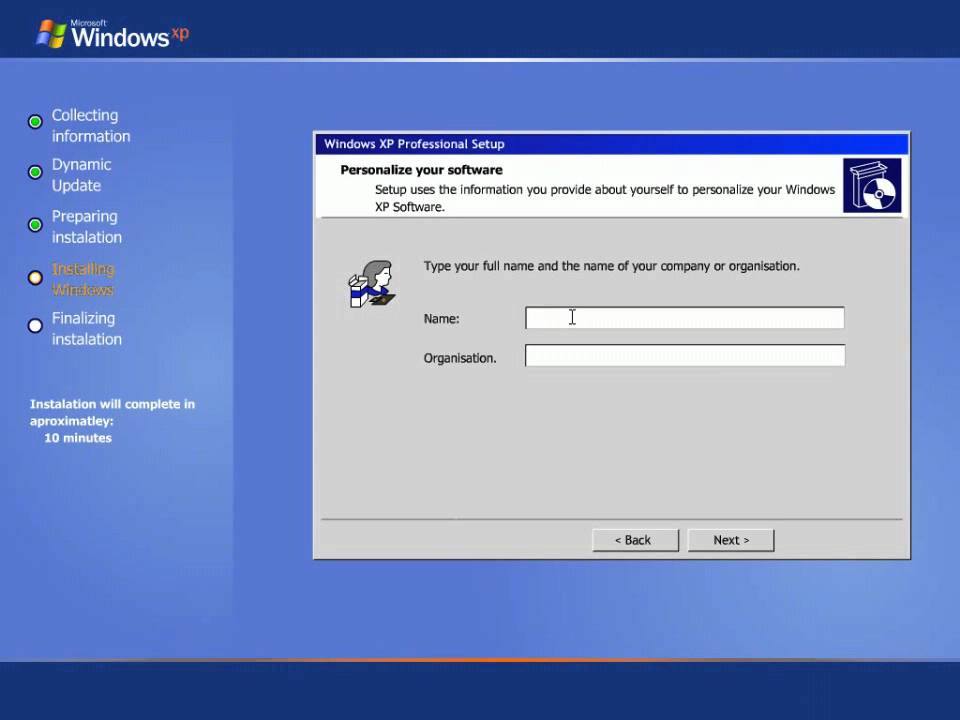Focus the Name text field
960x720 pixels.
pyautogui.click(x=684, y=318)
